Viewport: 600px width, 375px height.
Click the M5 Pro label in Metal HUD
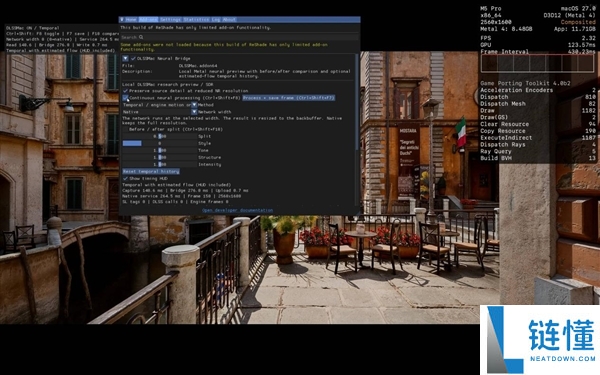(491, 8)
